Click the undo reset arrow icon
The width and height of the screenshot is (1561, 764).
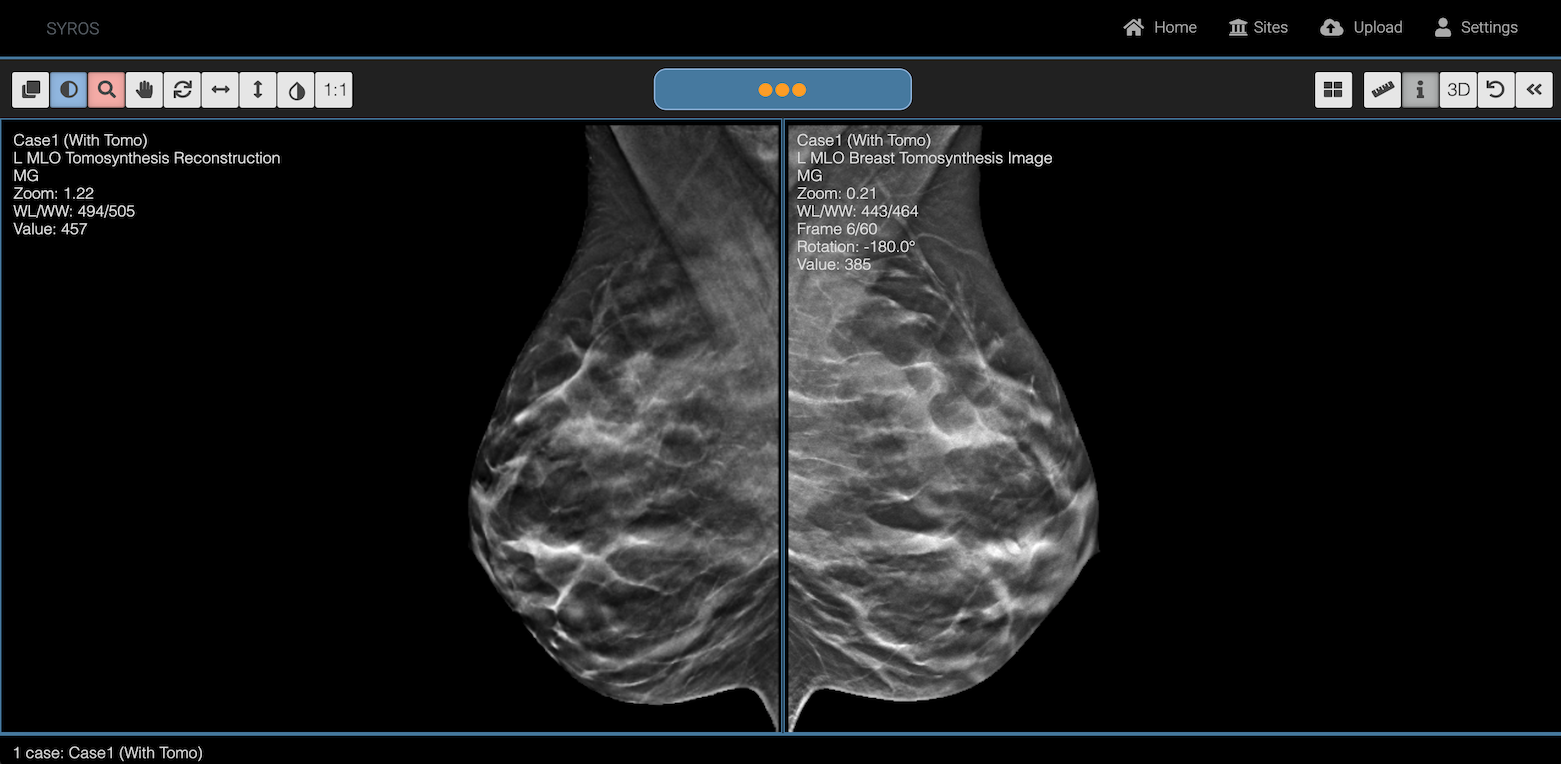[x=1496, y=90]
